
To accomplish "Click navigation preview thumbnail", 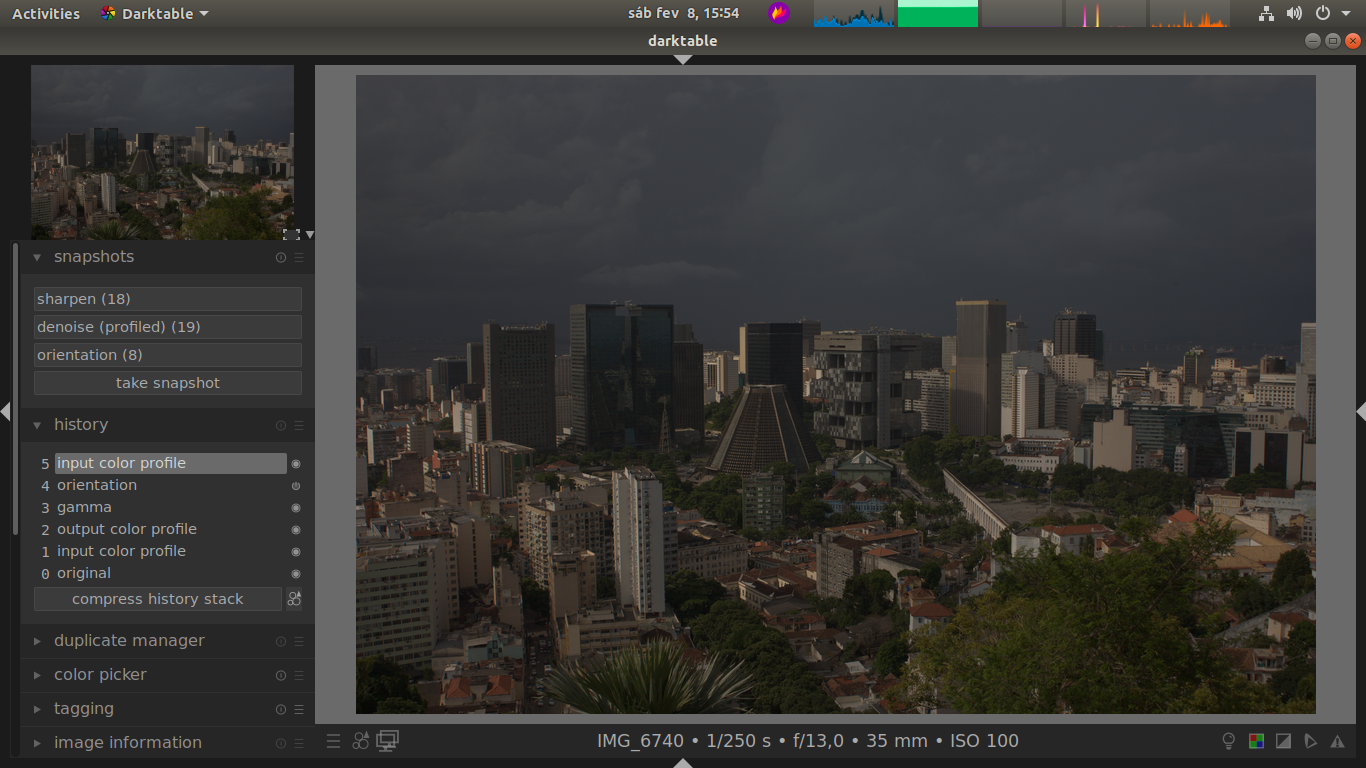I will pyautogui.click(x=162, y=152).
